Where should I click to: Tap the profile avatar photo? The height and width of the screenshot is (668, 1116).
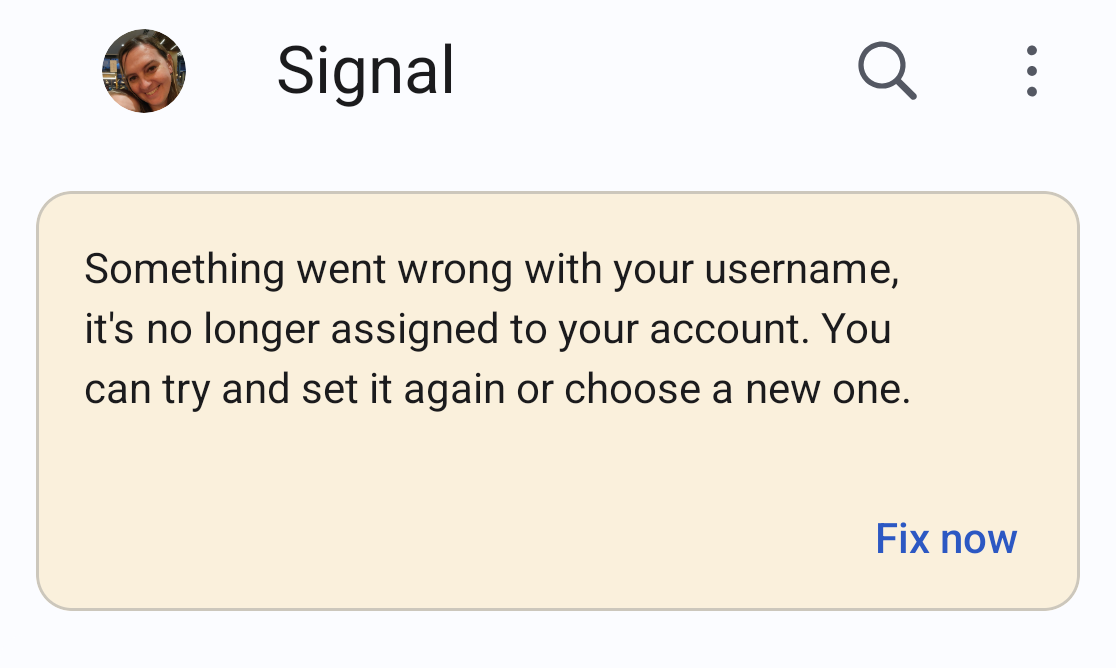point(144,71)
